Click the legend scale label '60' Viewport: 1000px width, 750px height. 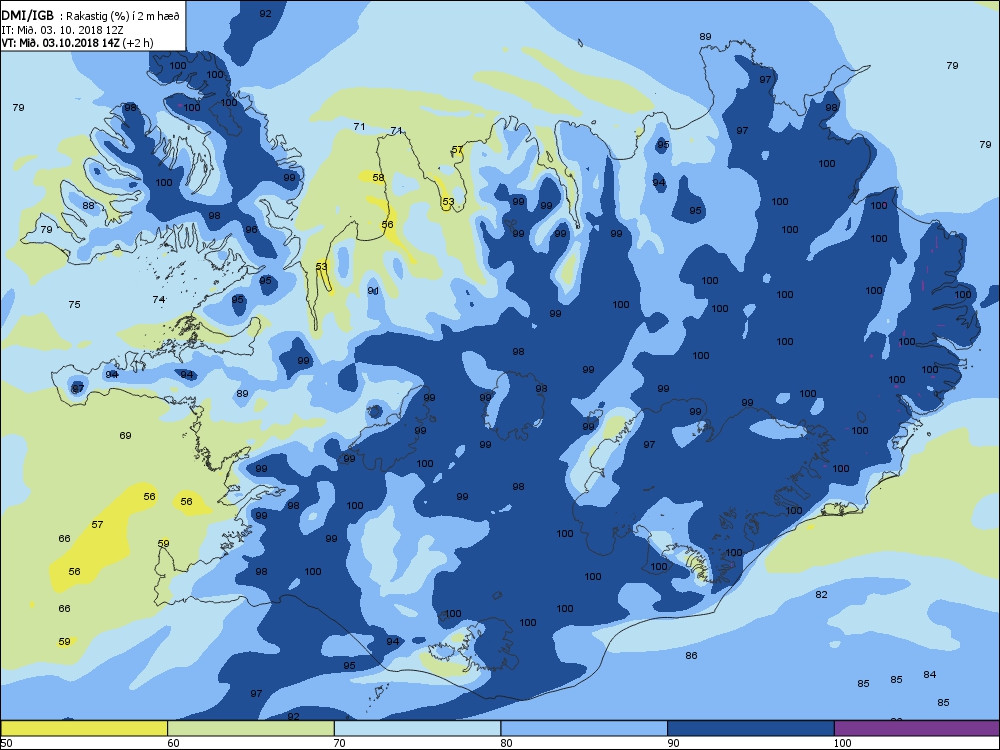(173, 743)
